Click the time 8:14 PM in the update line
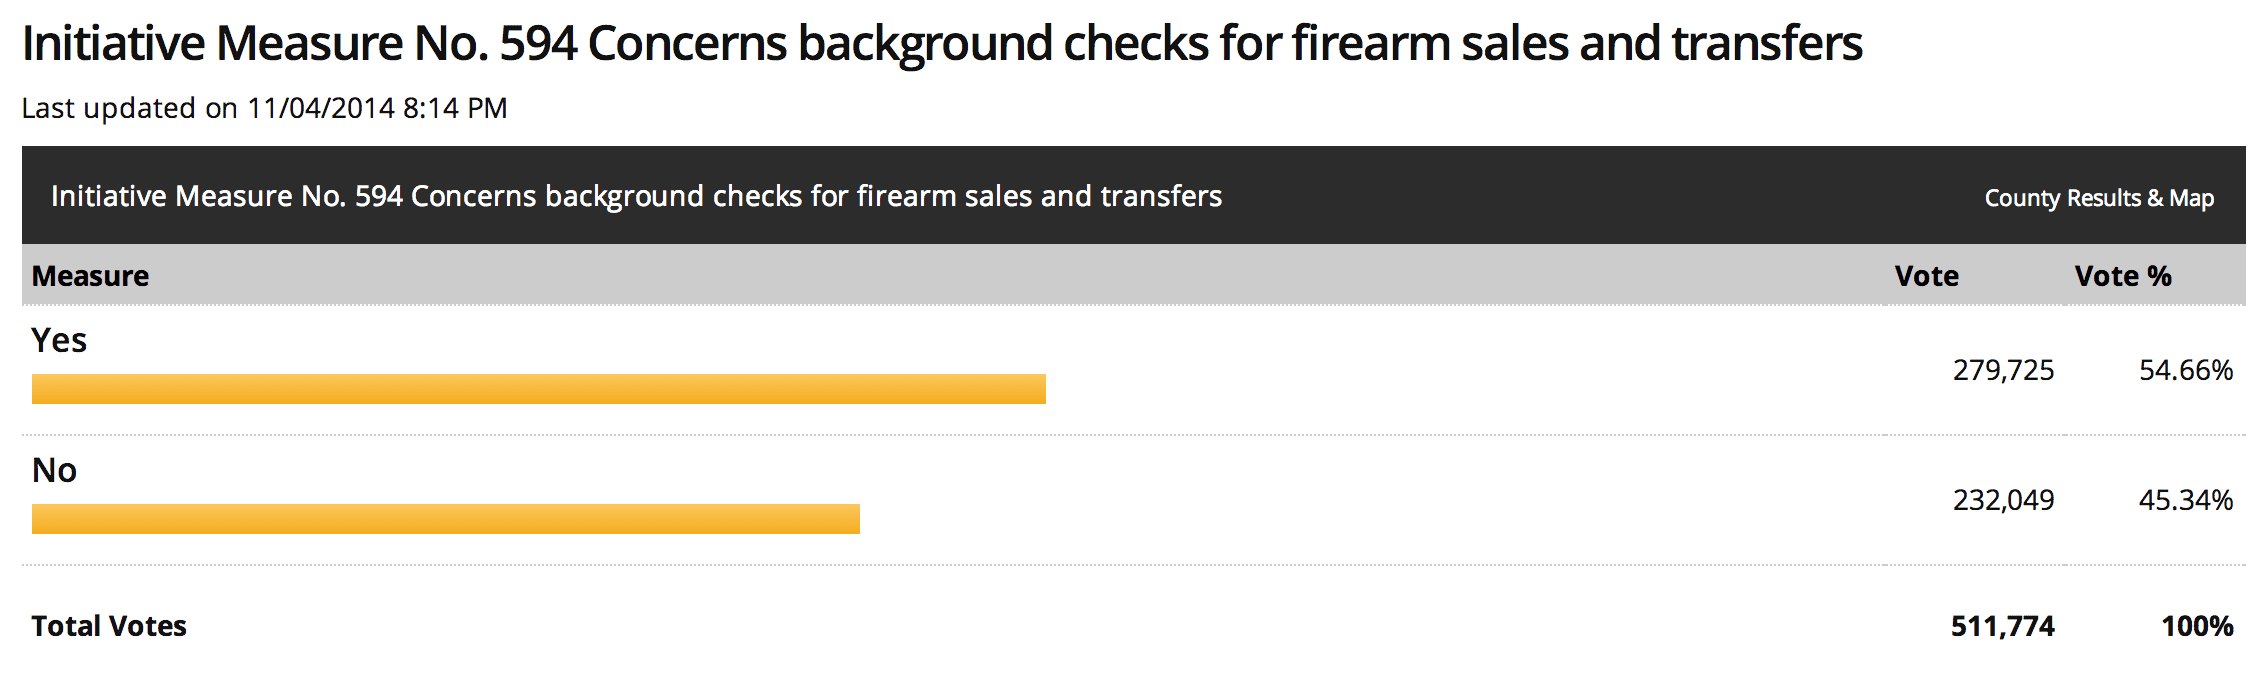Viewport: 2266px width, 688px height. click(455, 108)
